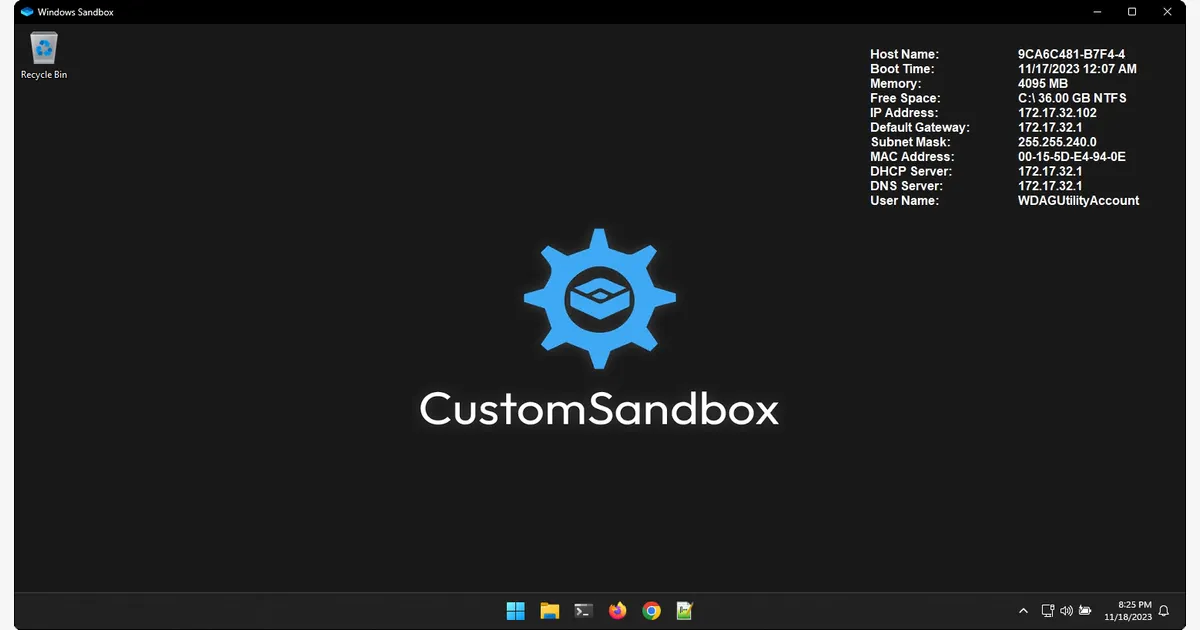Open the Notepad++ taskbar icon
This screenshot has height=630, width=1200.
pyautogui.click(x=685, y=610)
